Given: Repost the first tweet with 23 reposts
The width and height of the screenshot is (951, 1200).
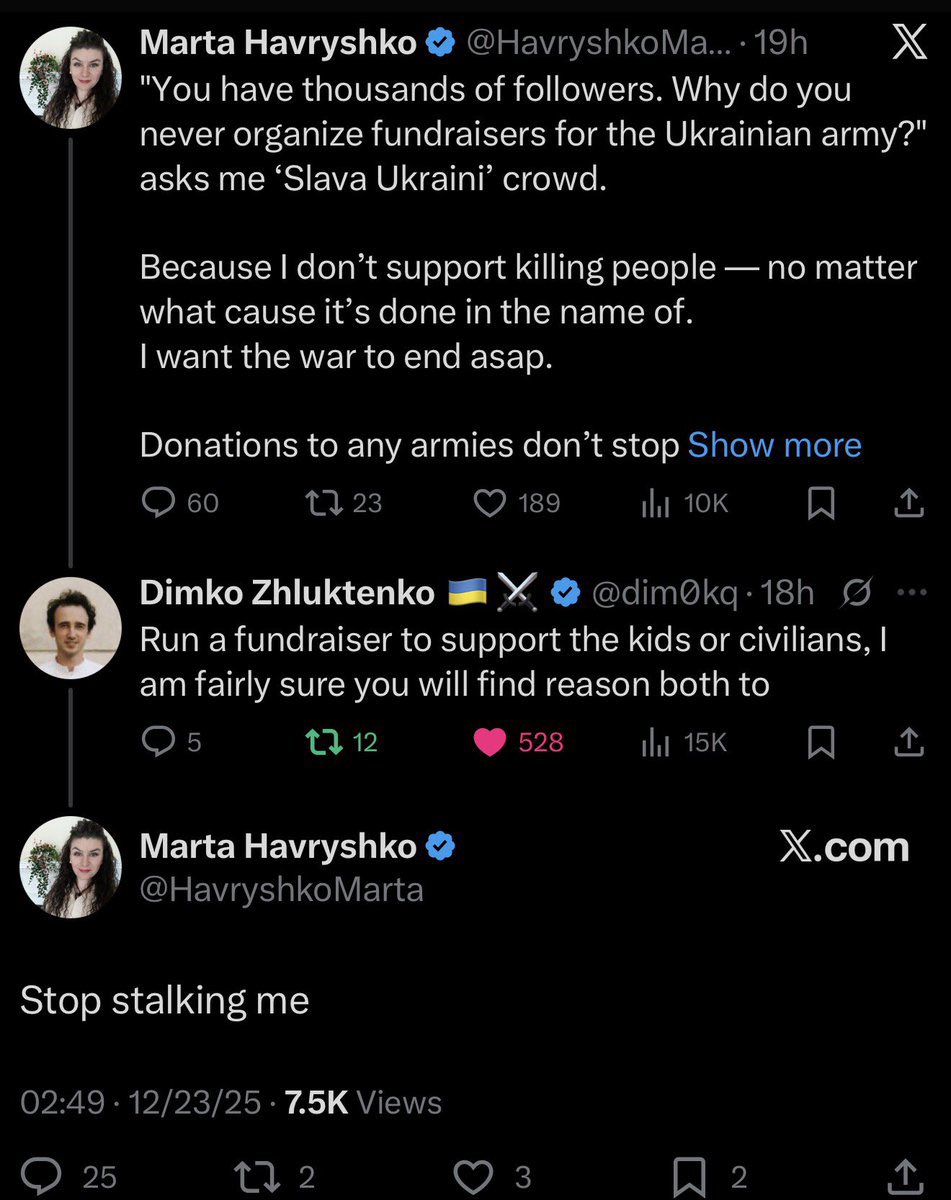Looking at the screenshot, I should click(x=323, y=503).
